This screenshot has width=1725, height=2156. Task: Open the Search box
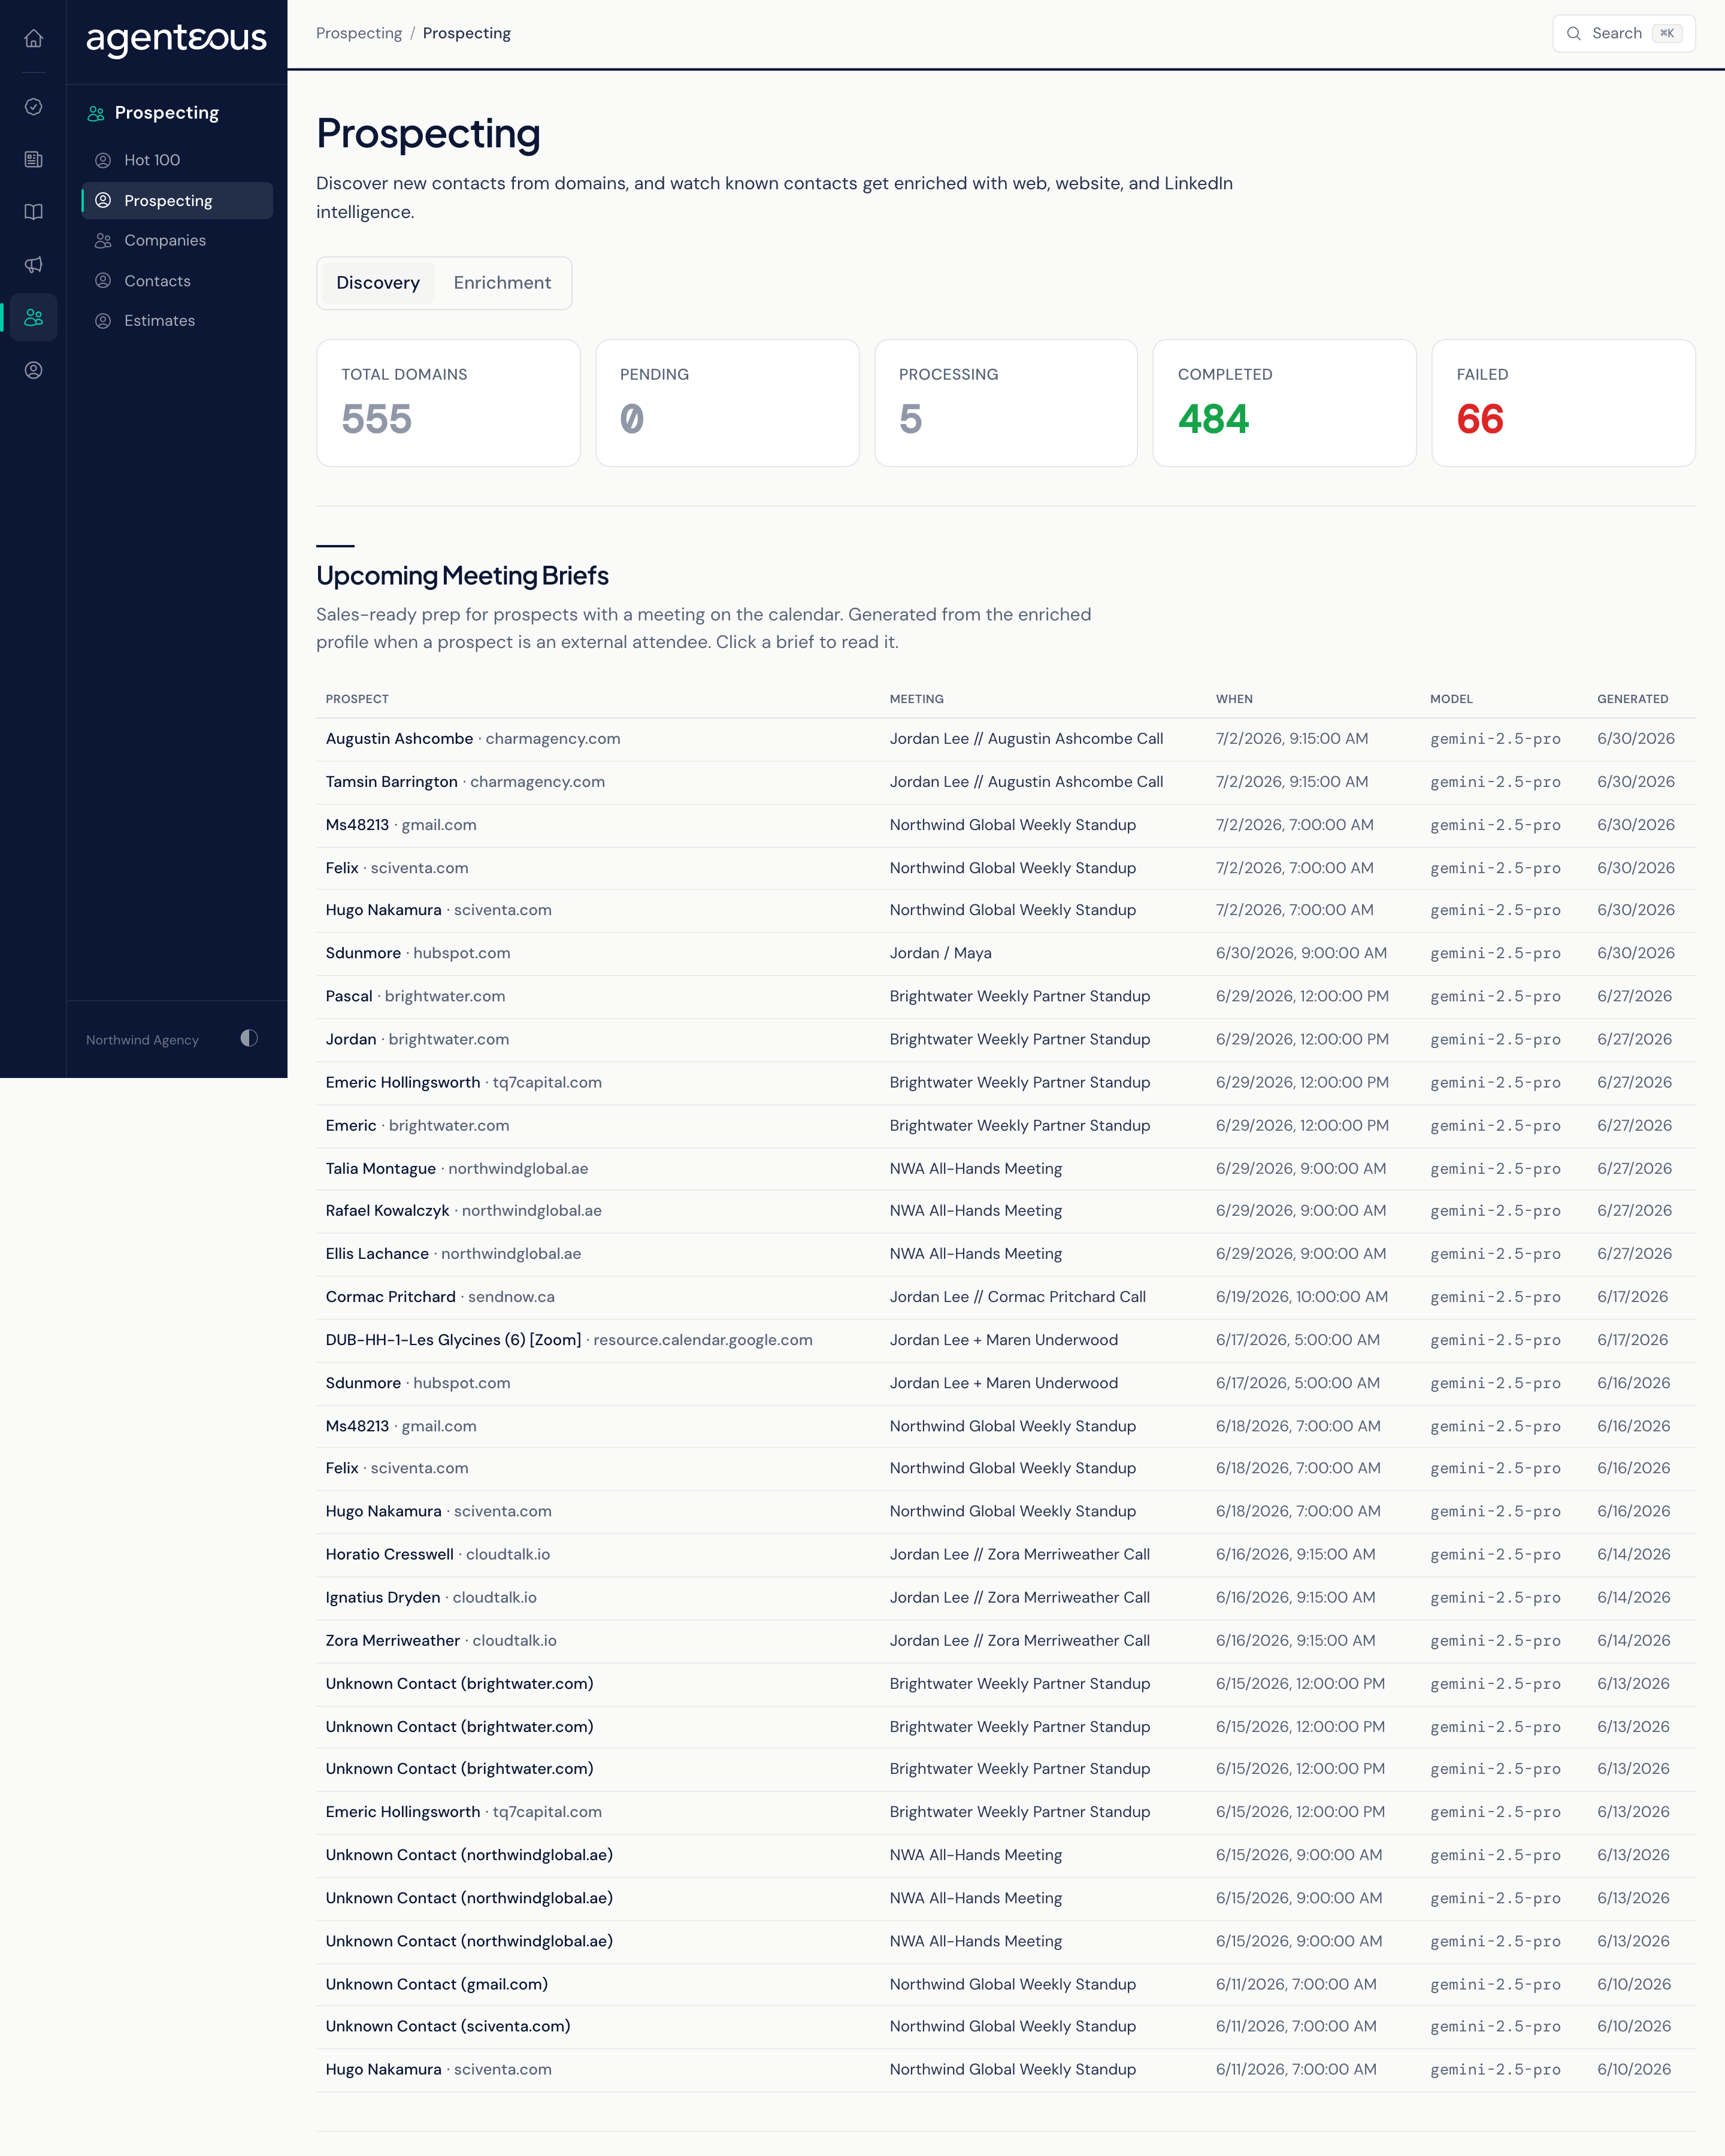pyautogui.click(x=1624, y=34)
